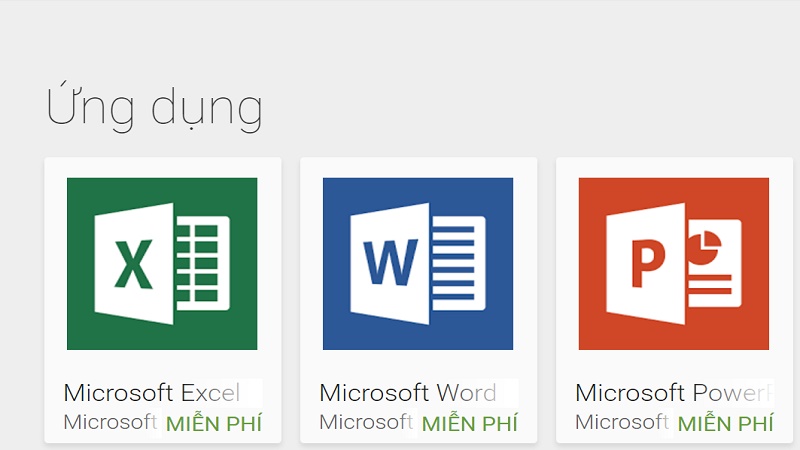Open the orange PowerPoint app icon
Screen dimensions: 800x450
[674, 263]
